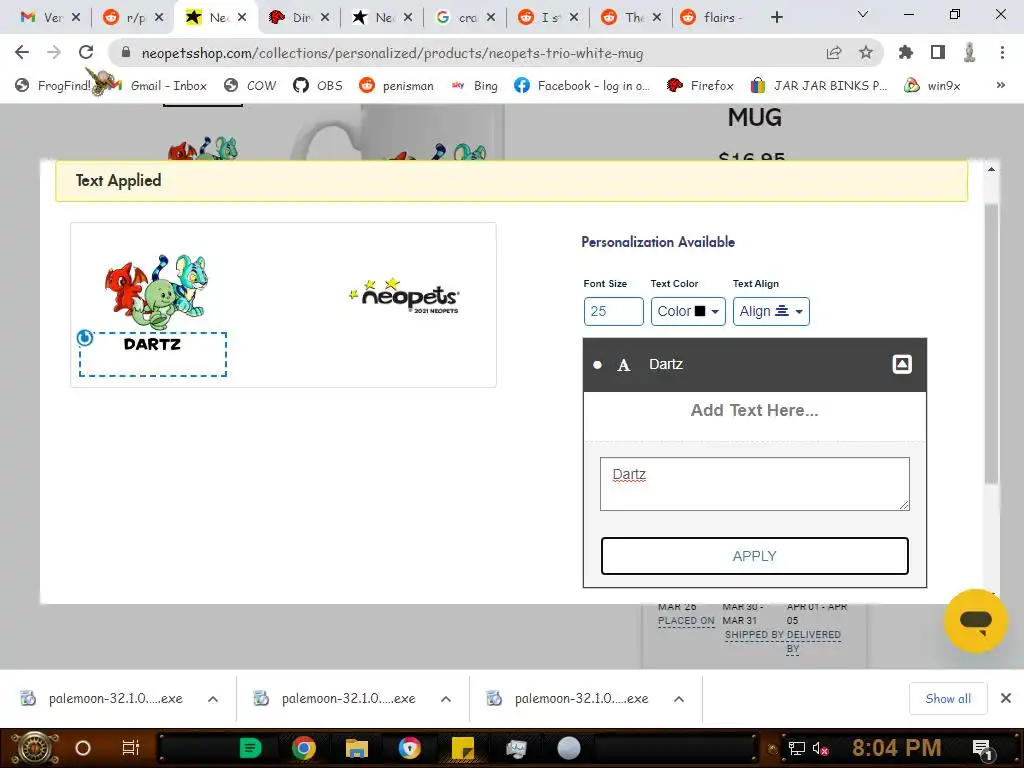
Task: Open the green notes app on taskbar
Action: click(x=250, y=748)
